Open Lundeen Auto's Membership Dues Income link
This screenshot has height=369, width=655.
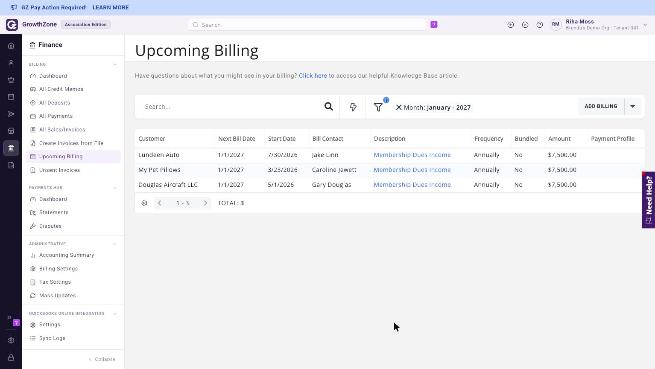tap(412, 155)
